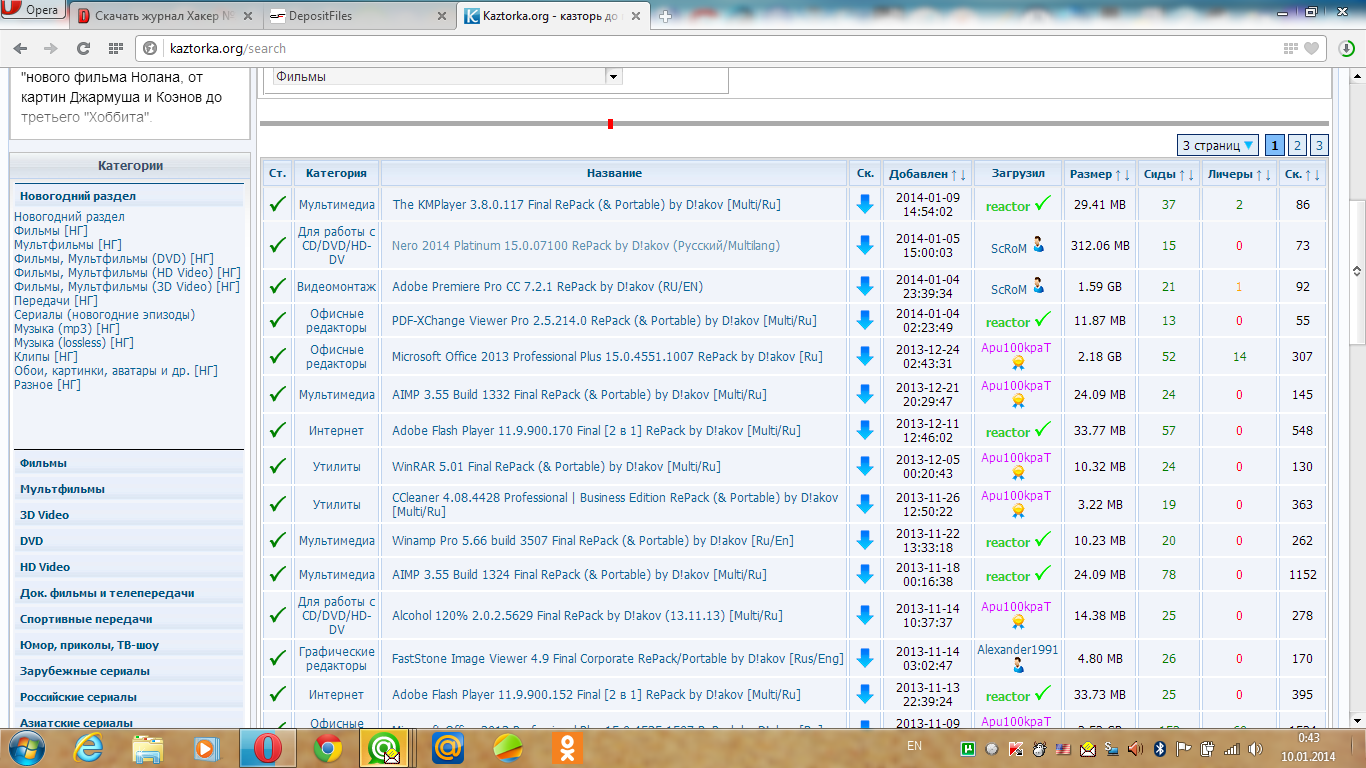The width and height of the screenshot is (1366, 768).
Task: Download The KMPlayer 3.8.0.117 torrent via blue arrow
Action: (865, 204)
